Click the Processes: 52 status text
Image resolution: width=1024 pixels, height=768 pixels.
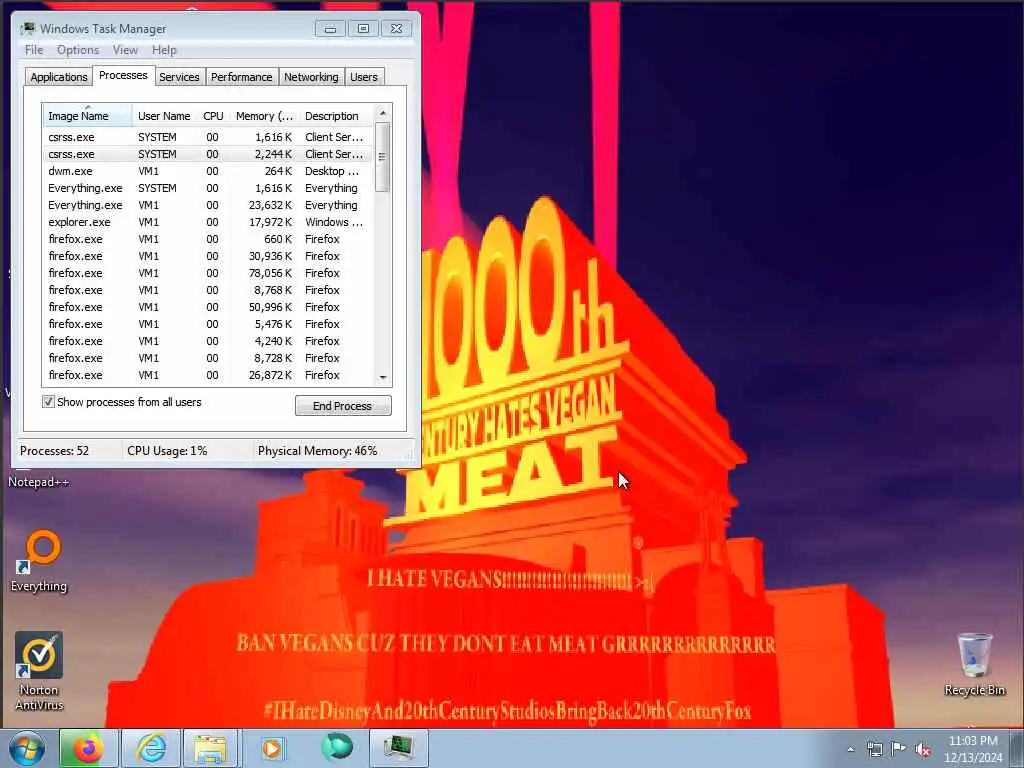tap(54, 451)
